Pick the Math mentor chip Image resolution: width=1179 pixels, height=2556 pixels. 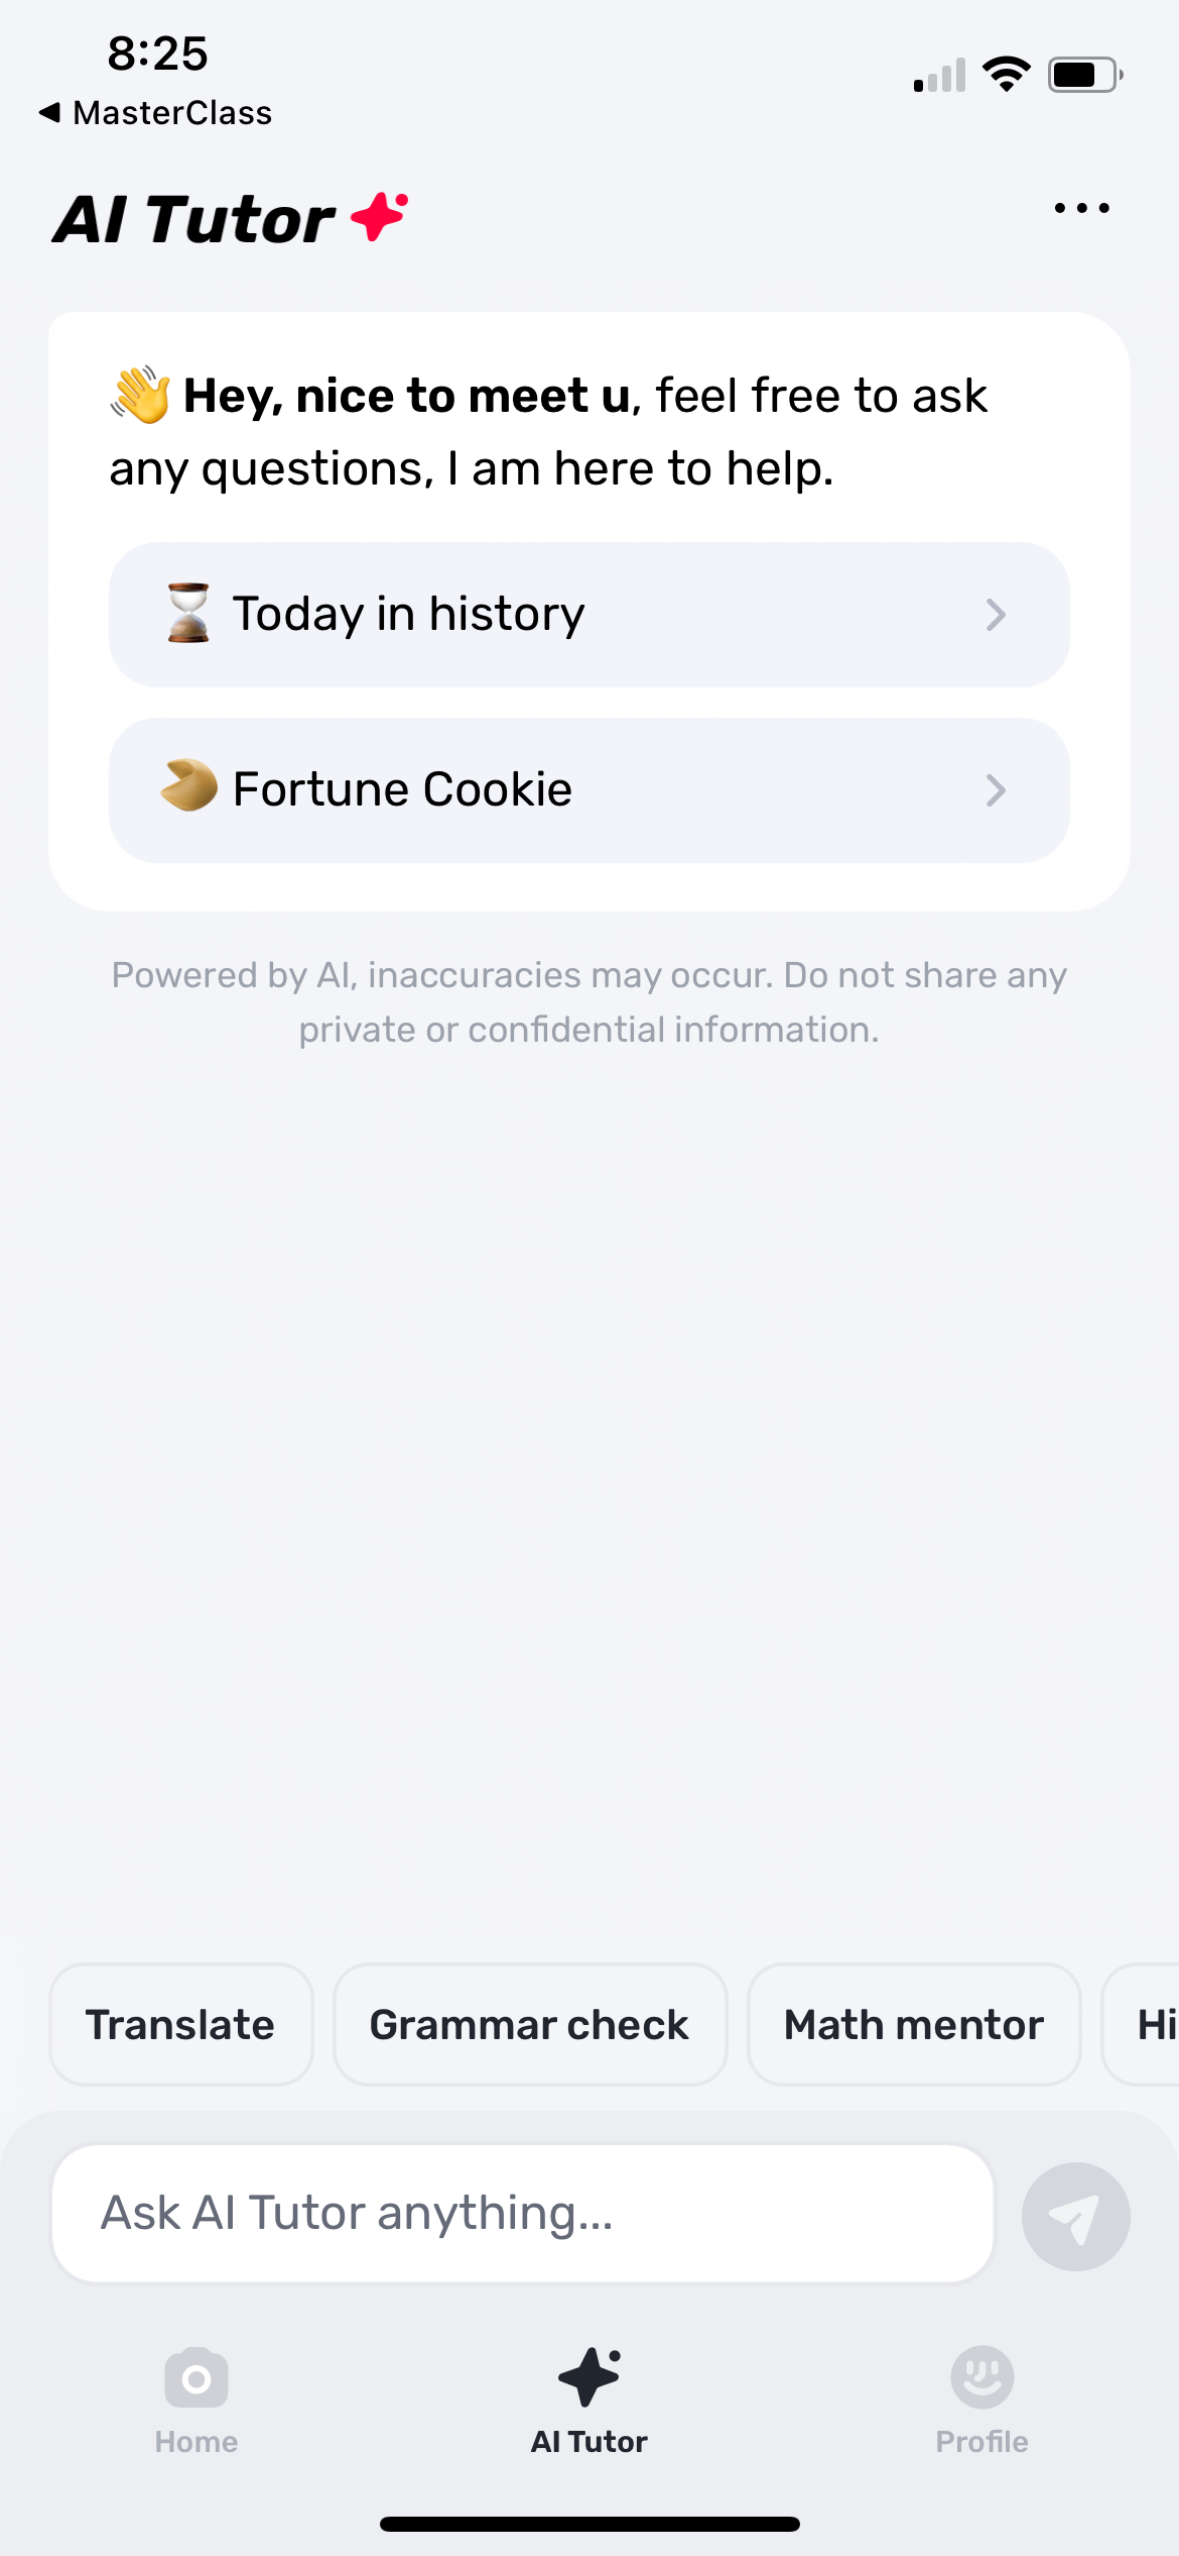click(x=913, y=2025)
